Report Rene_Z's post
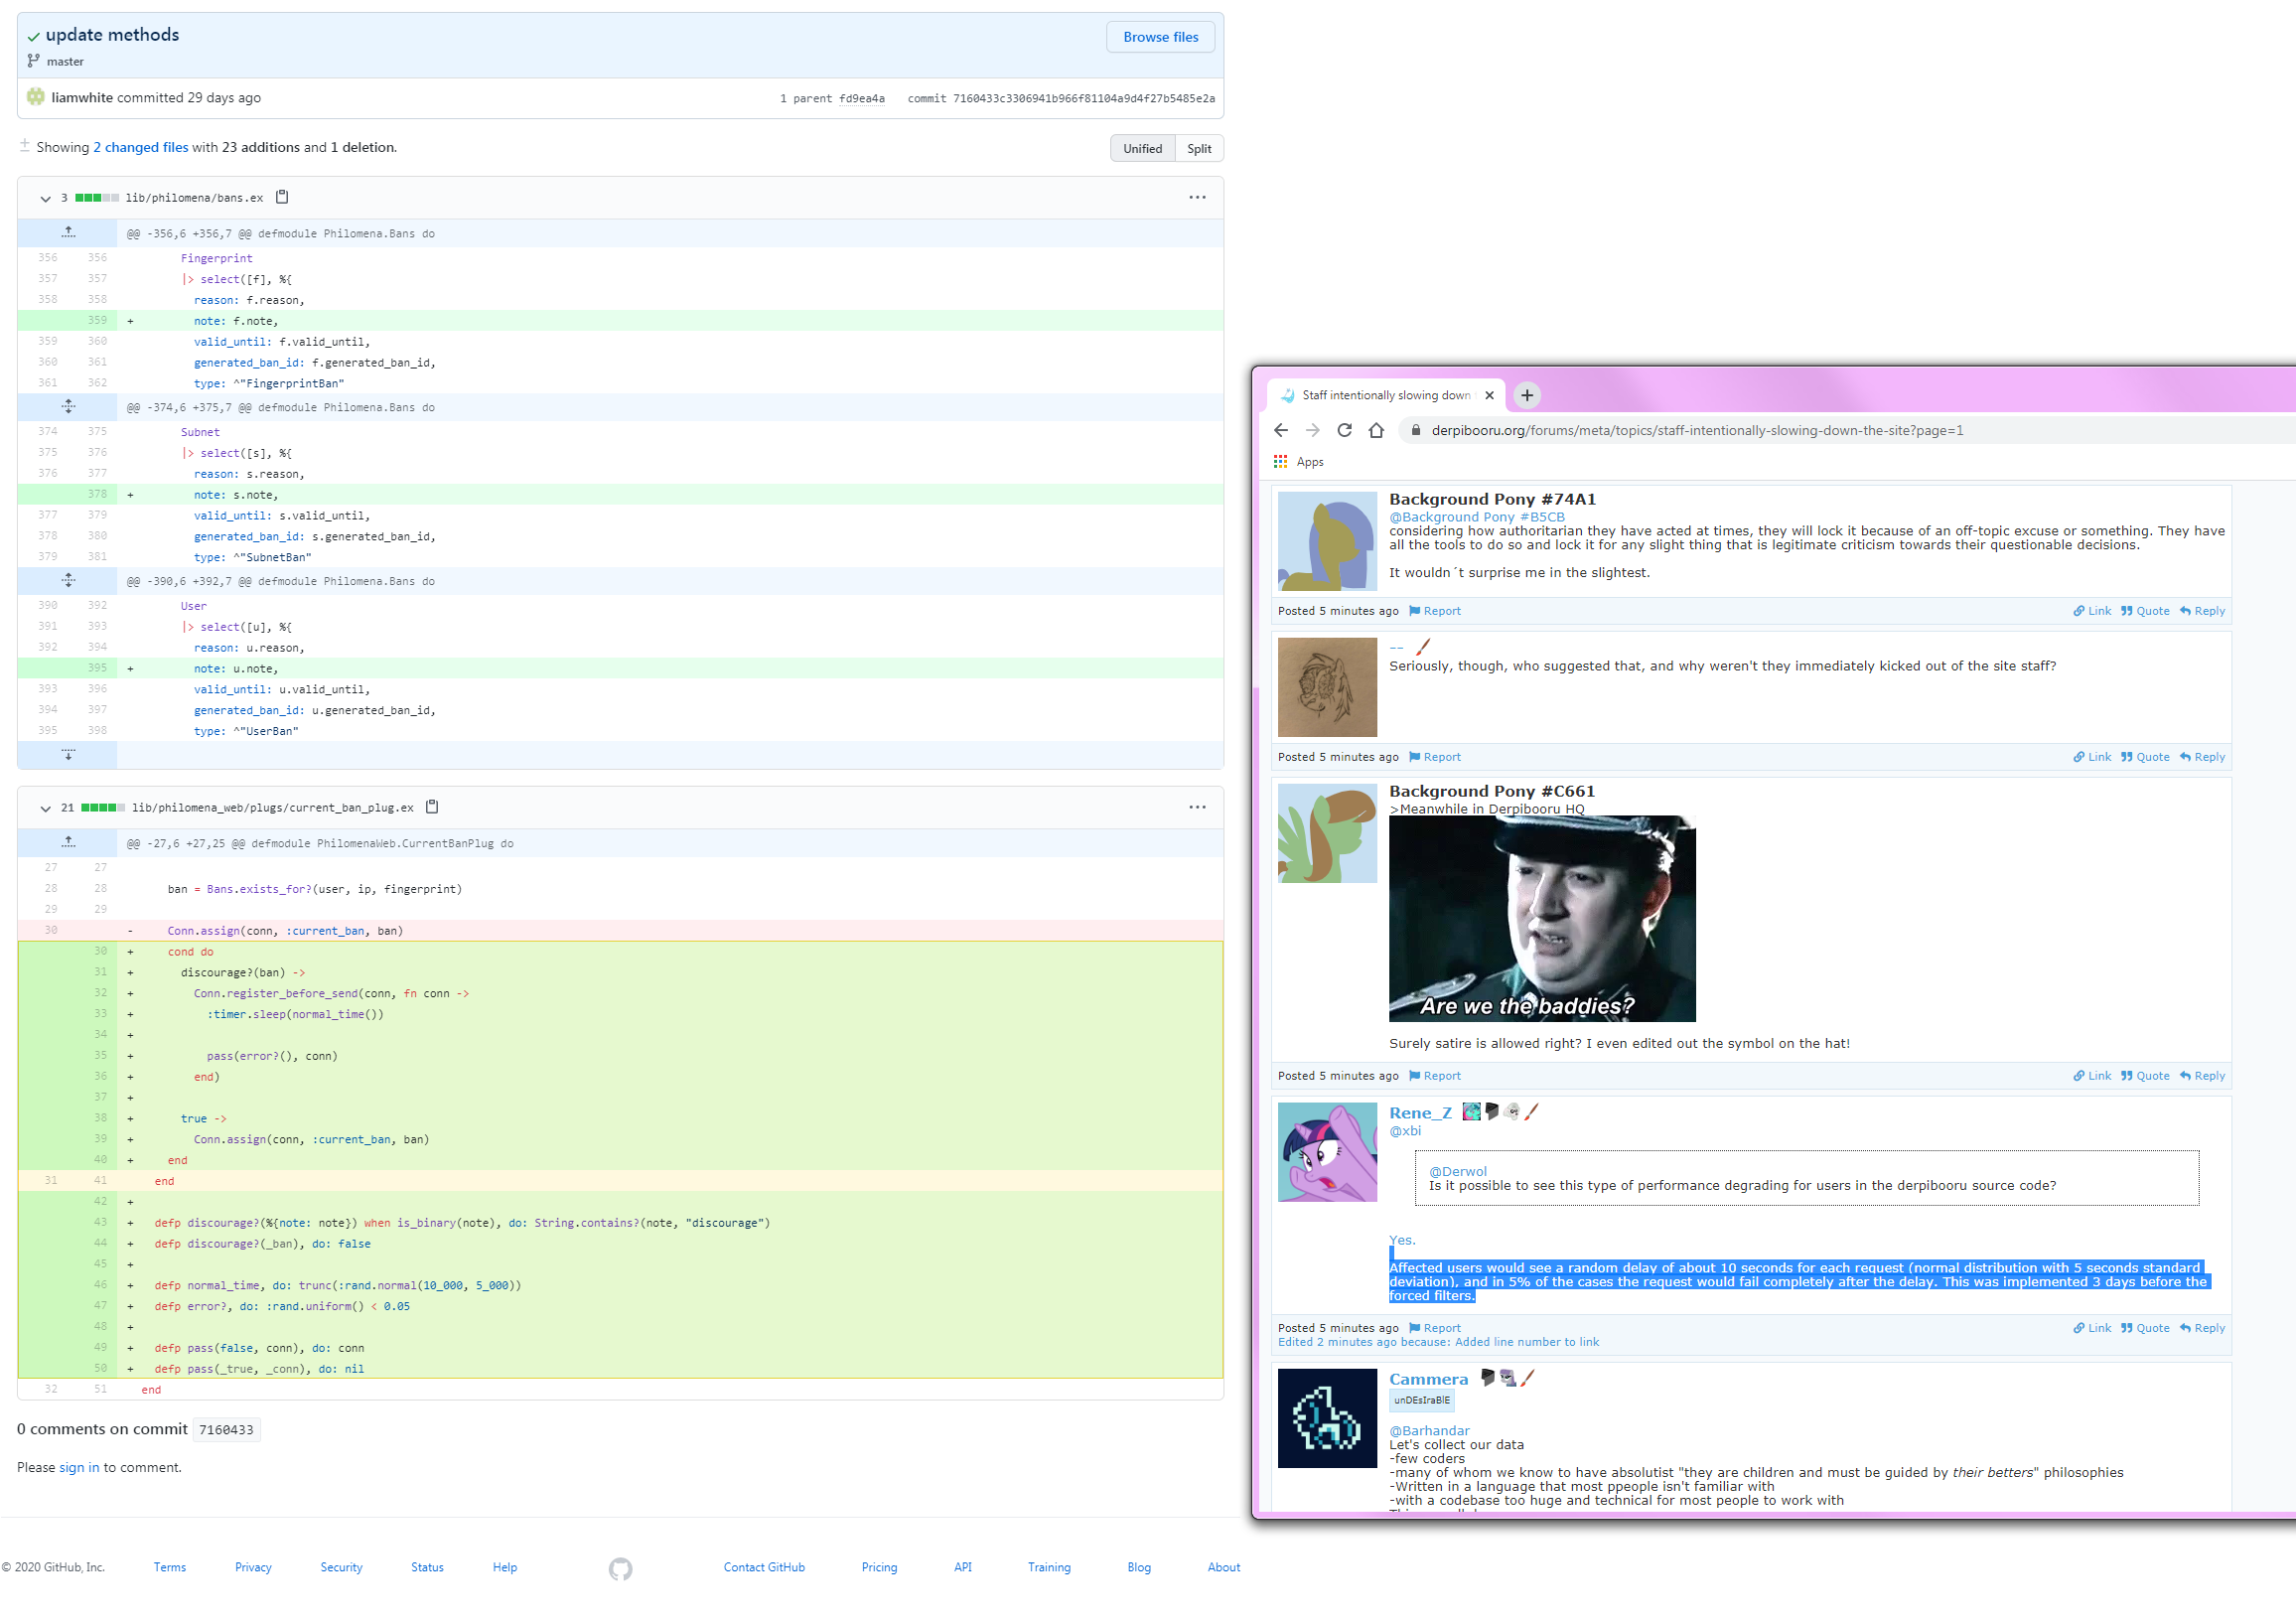Screen dimensions: 2296x1624 (x=1435, y=1328)
